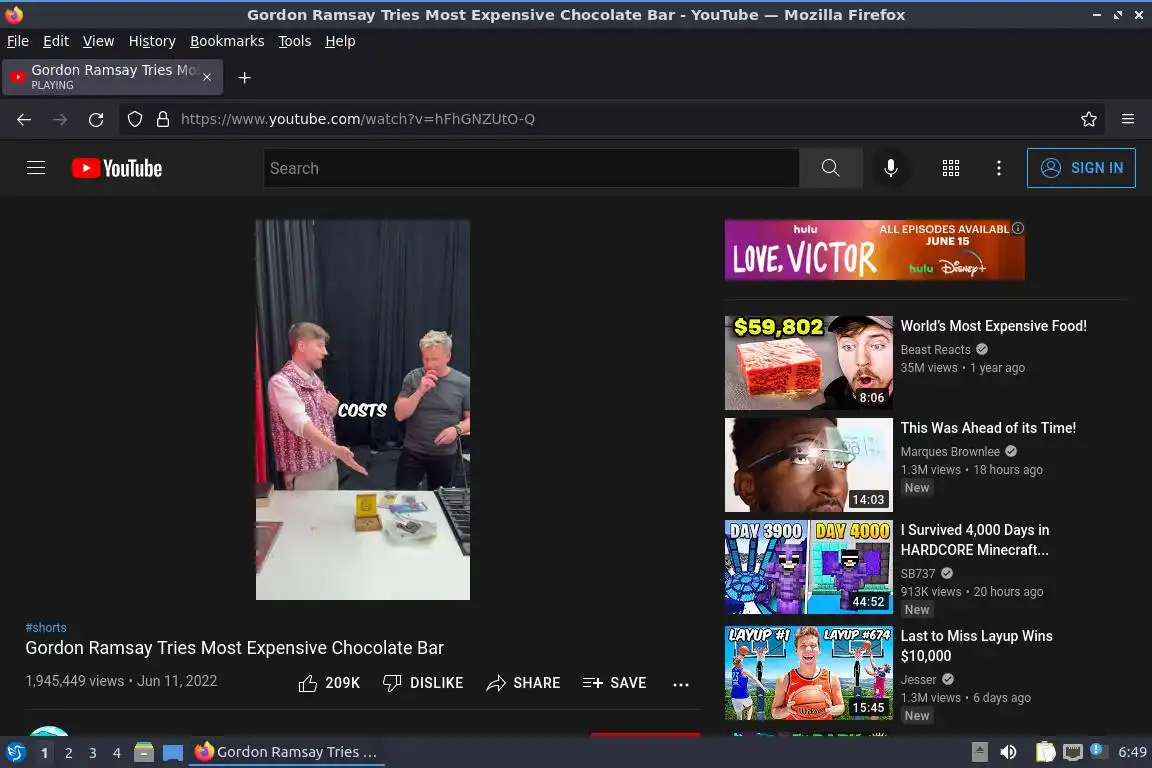Viewport: 1152px width, 768px height.
Task: Open a new tab with plus
Action: pyautogui.click(x=245, y=78)
